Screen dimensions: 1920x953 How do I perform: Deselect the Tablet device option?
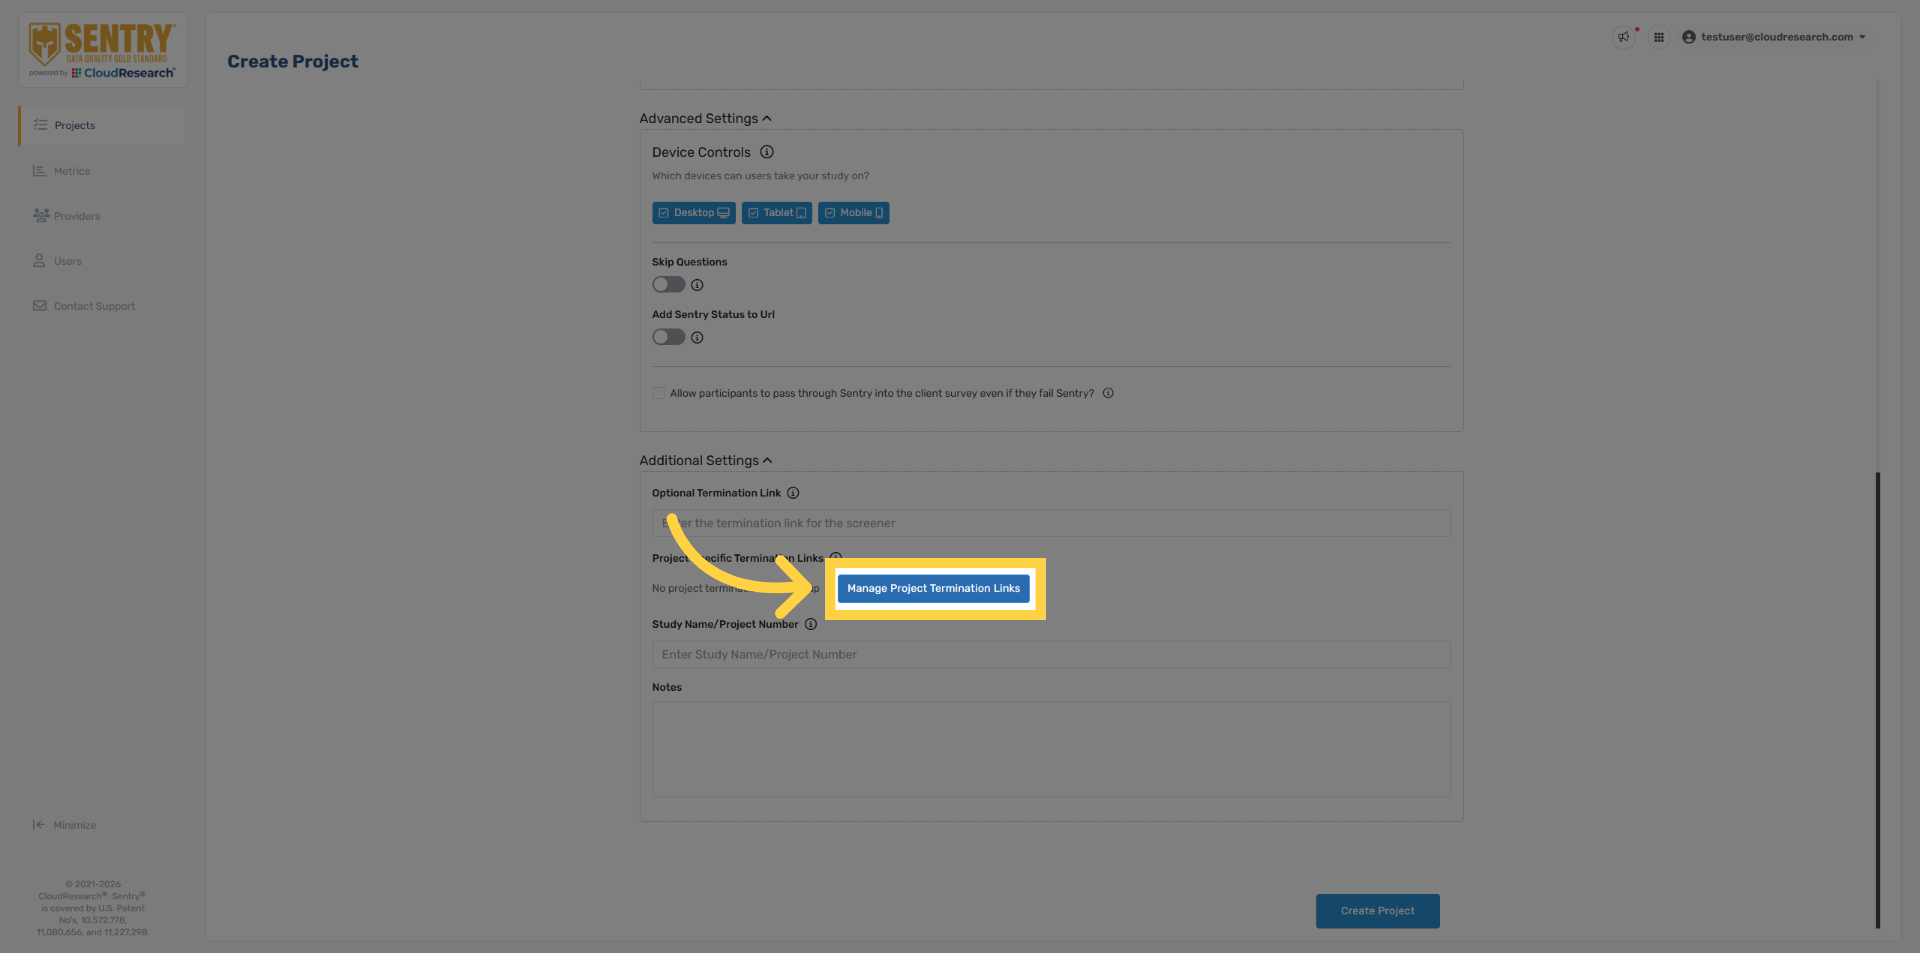click(x=776, y=212)
